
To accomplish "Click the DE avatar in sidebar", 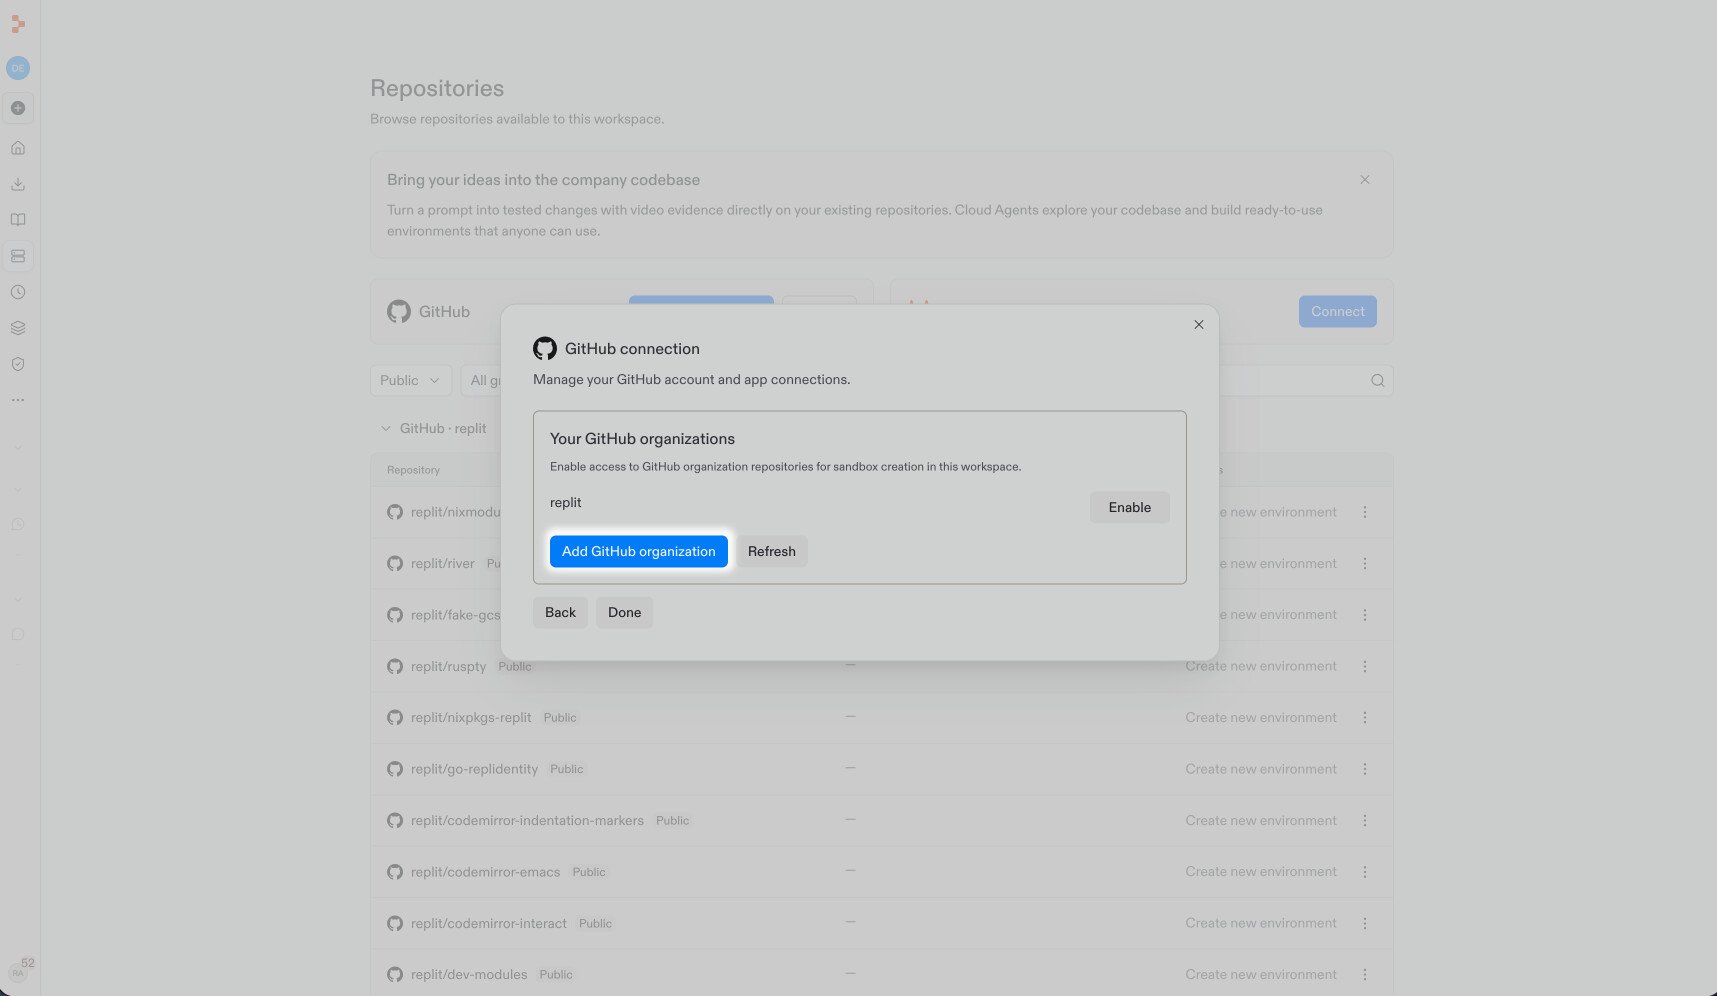I will [x=18, y=68].
